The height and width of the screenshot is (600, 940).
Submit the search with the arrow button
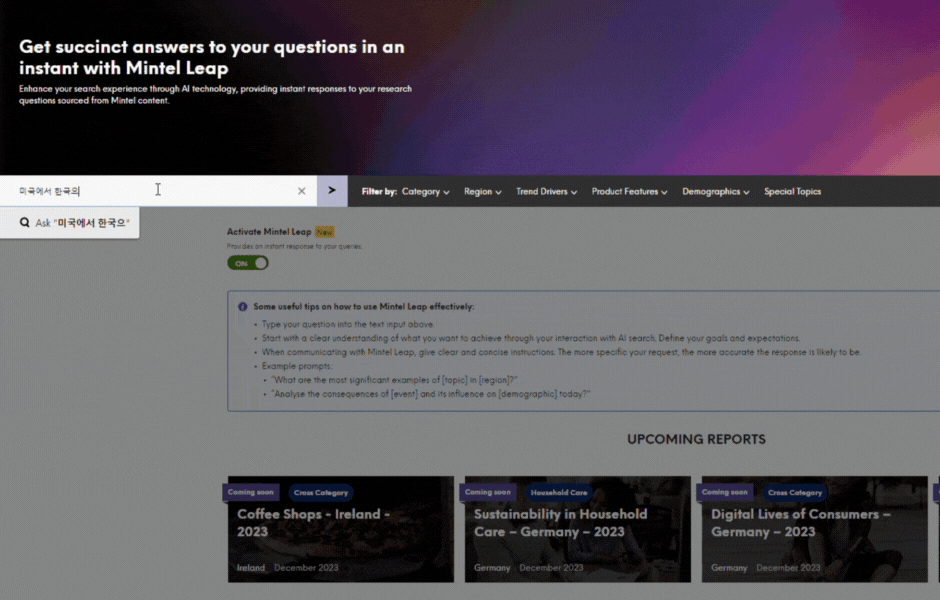tap(332, 191)
